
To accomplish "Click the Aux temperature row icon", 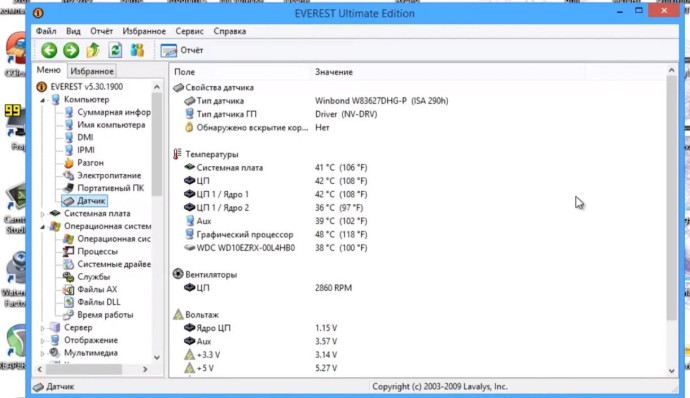I will tap(190, 221).
